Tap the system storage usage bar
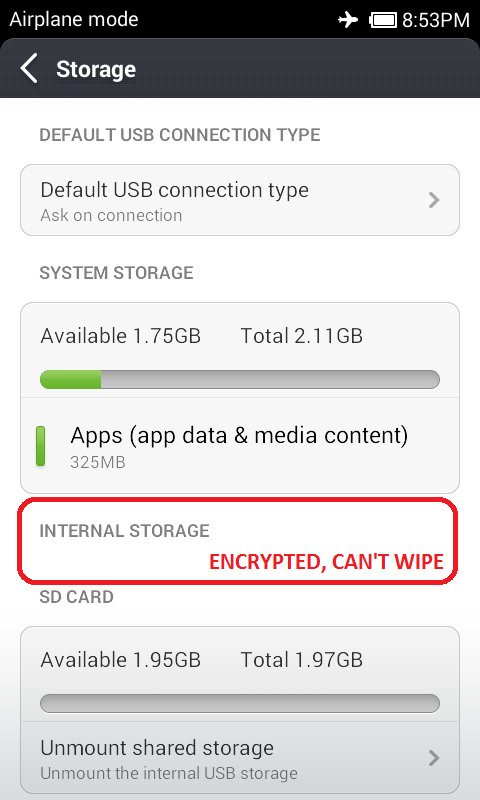This screenshot has width=480, height=800. (240, 380)
